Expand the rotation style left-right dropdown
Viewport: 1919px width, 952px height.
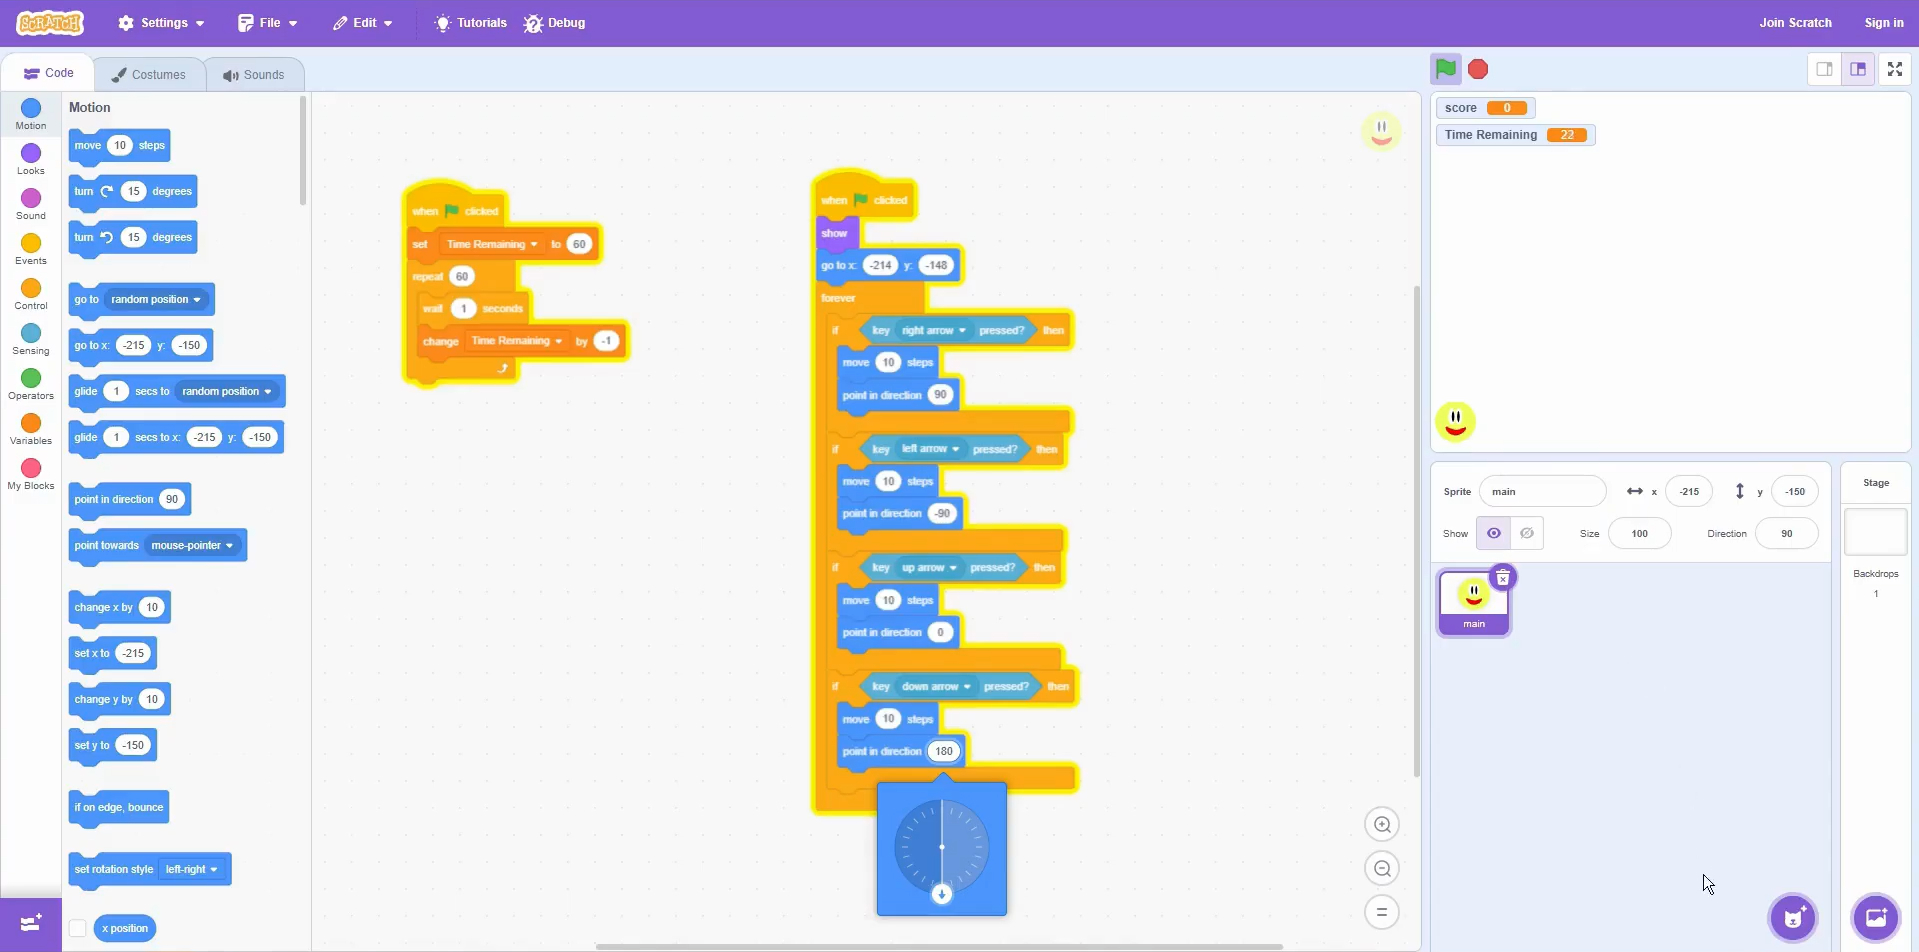191,870
